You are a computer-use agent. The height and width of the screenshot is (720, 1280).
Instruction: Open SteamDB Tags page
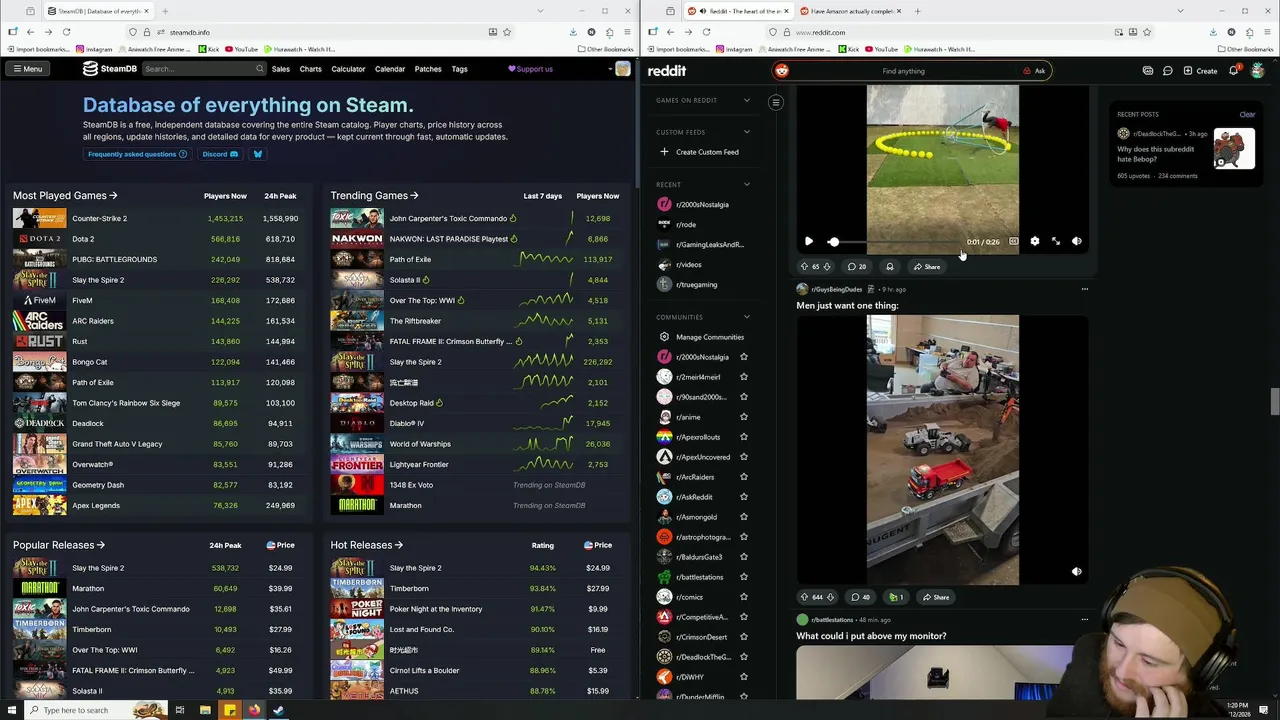(459, 69)
